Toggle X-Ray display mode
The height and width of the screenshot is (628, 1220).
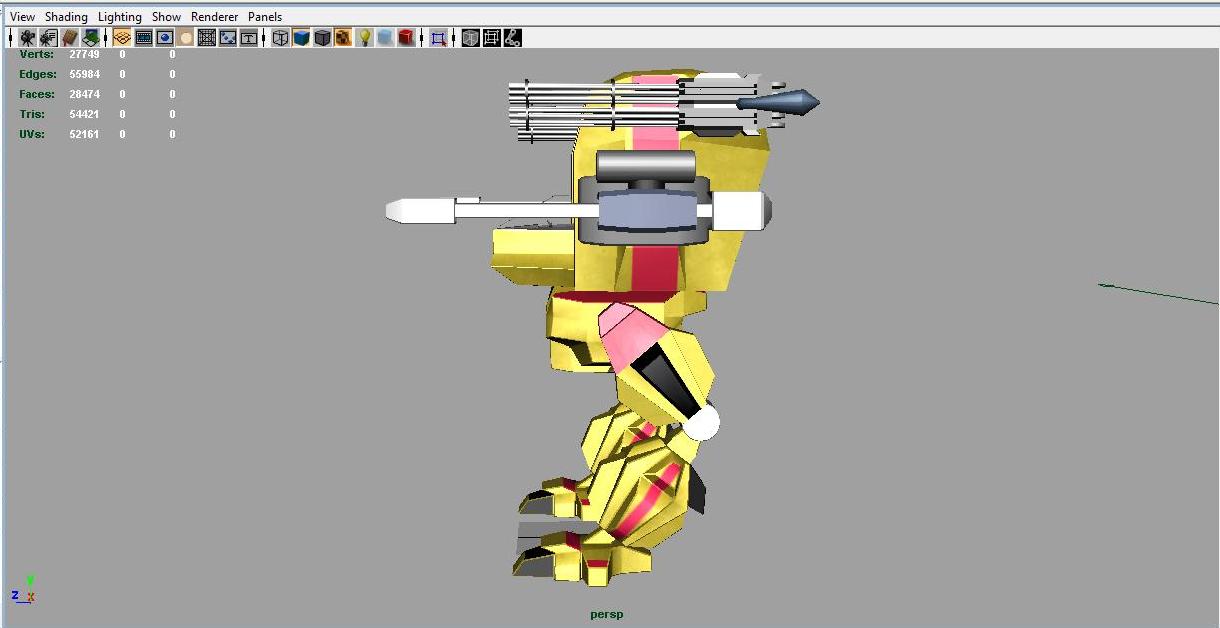point(470,38)
